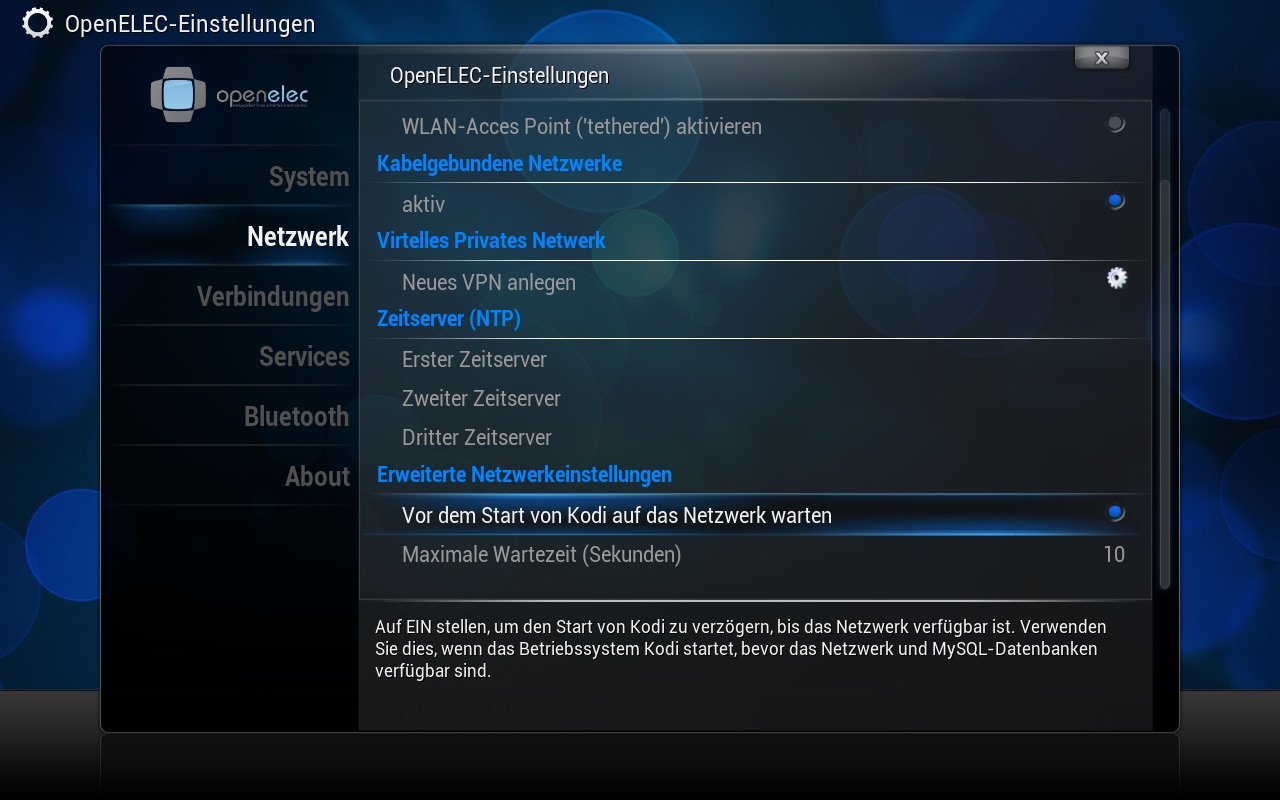Screen dimensions: 1280x800
Task: Click the OpenELEC logo icon
Action: [178, 95]
